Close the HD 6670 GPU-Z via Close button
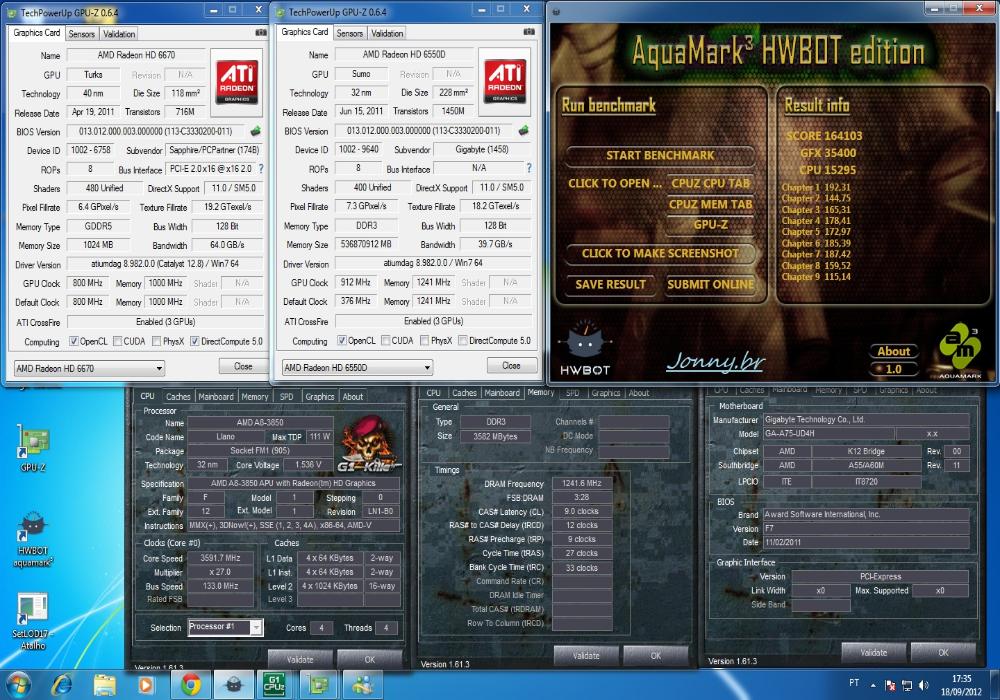 tap(243, 367)
